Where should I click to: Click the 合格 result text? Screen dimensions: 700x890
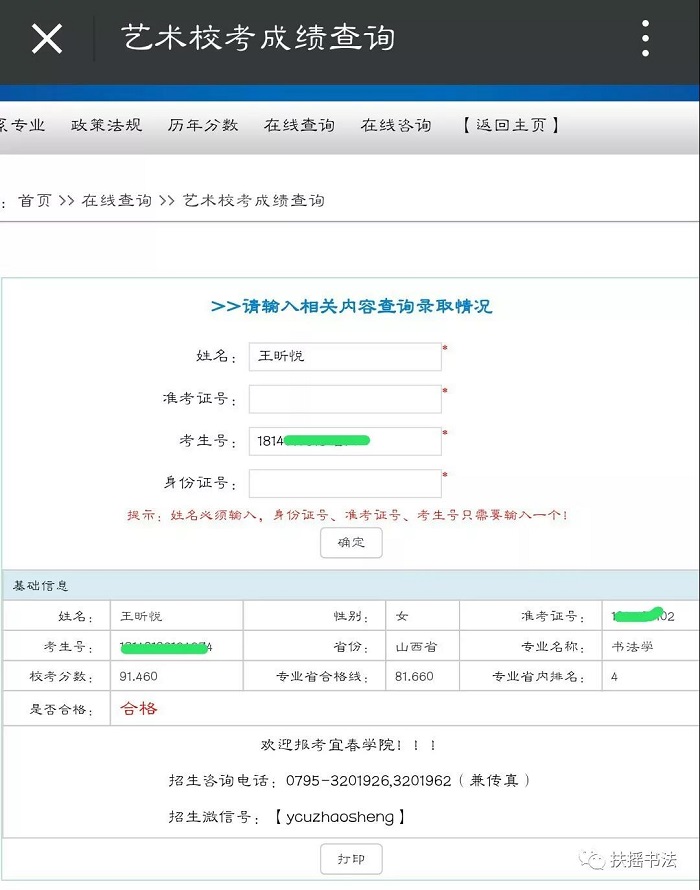139,709
